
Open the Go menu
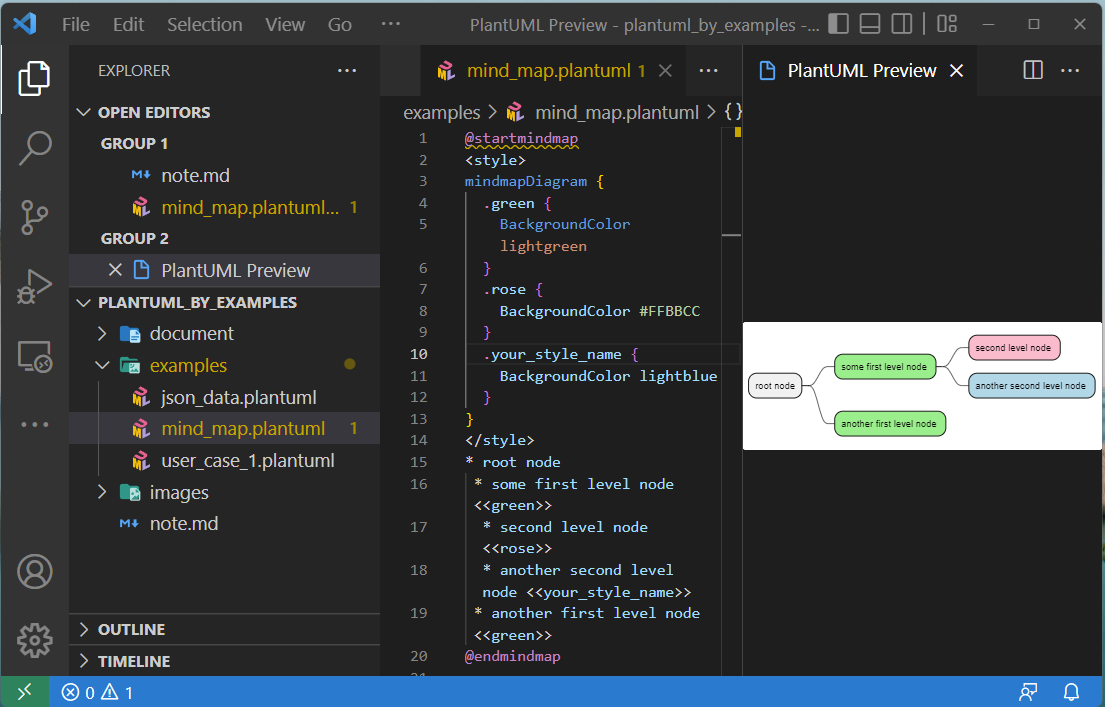(339, 24)
